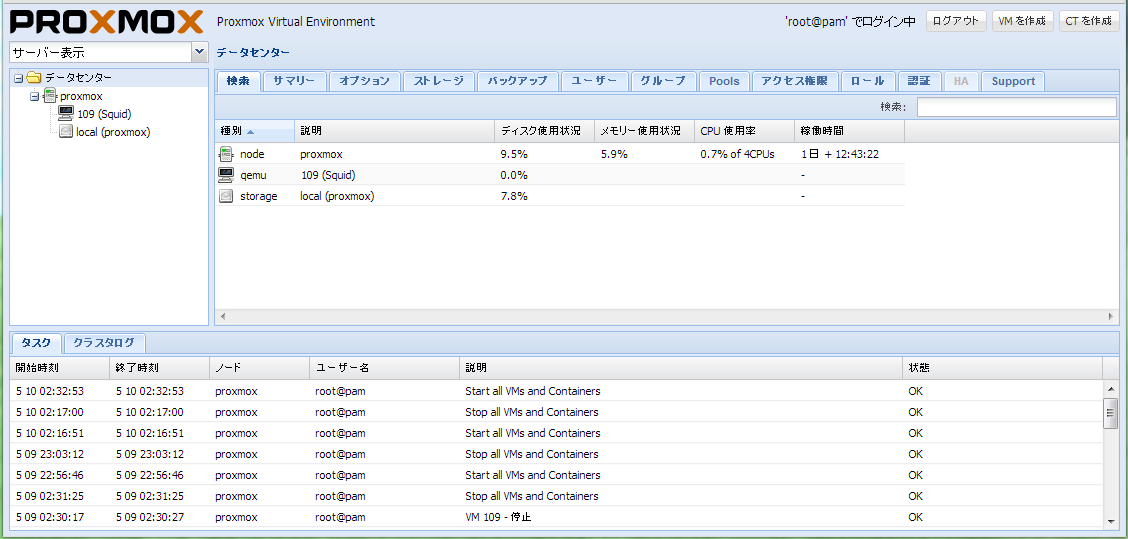
Task: Click the ログアウト button
Action: click(x=956, y=21)
